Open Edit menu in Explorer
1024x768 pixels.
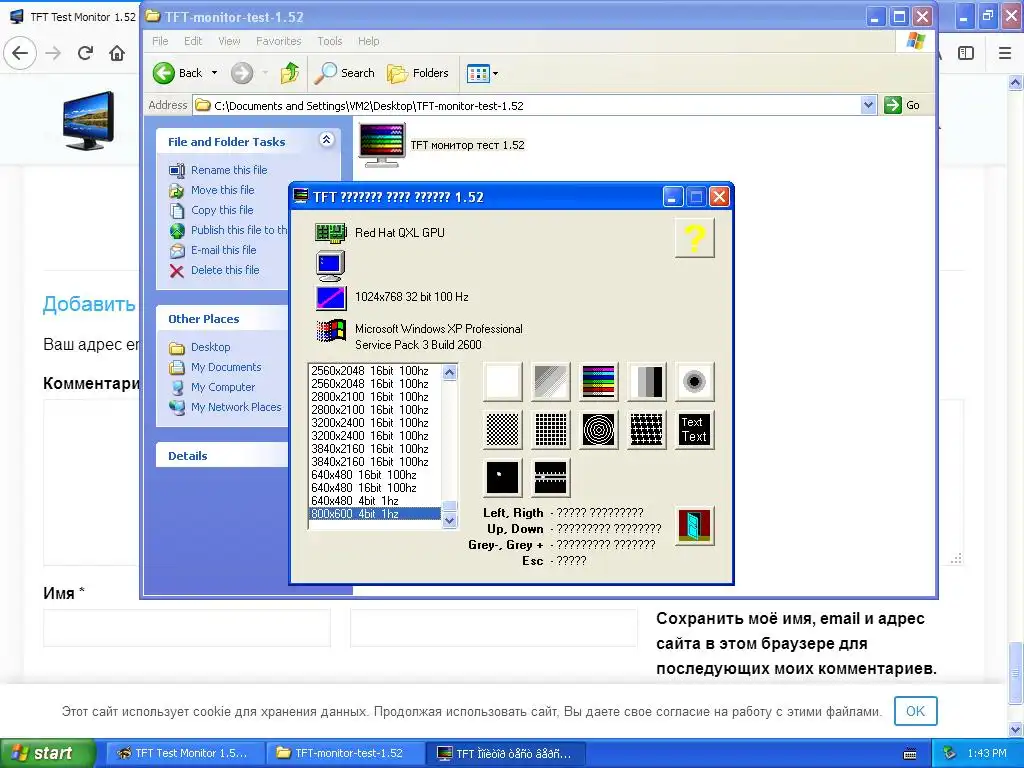[193, 41]
